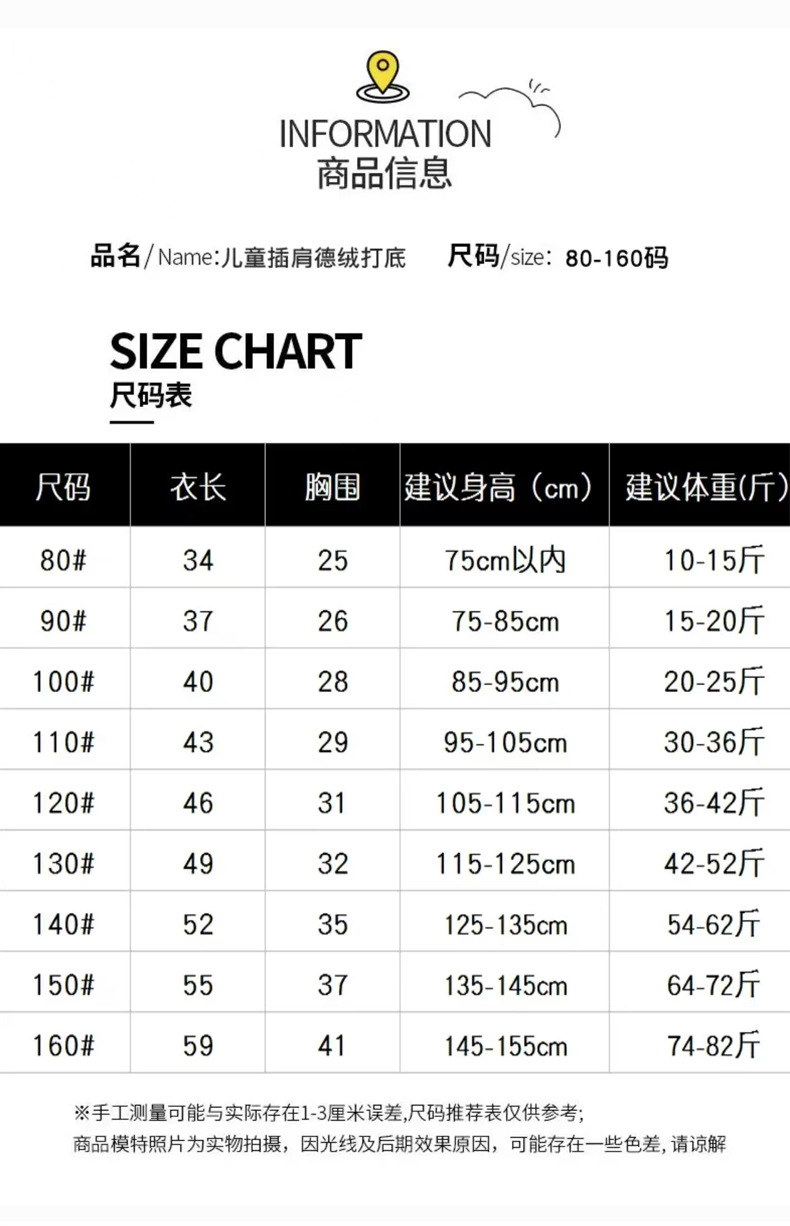This screenshot has width=790, height=1226.
Task: Select the 衣长 column header
Action: coord(198,487)
